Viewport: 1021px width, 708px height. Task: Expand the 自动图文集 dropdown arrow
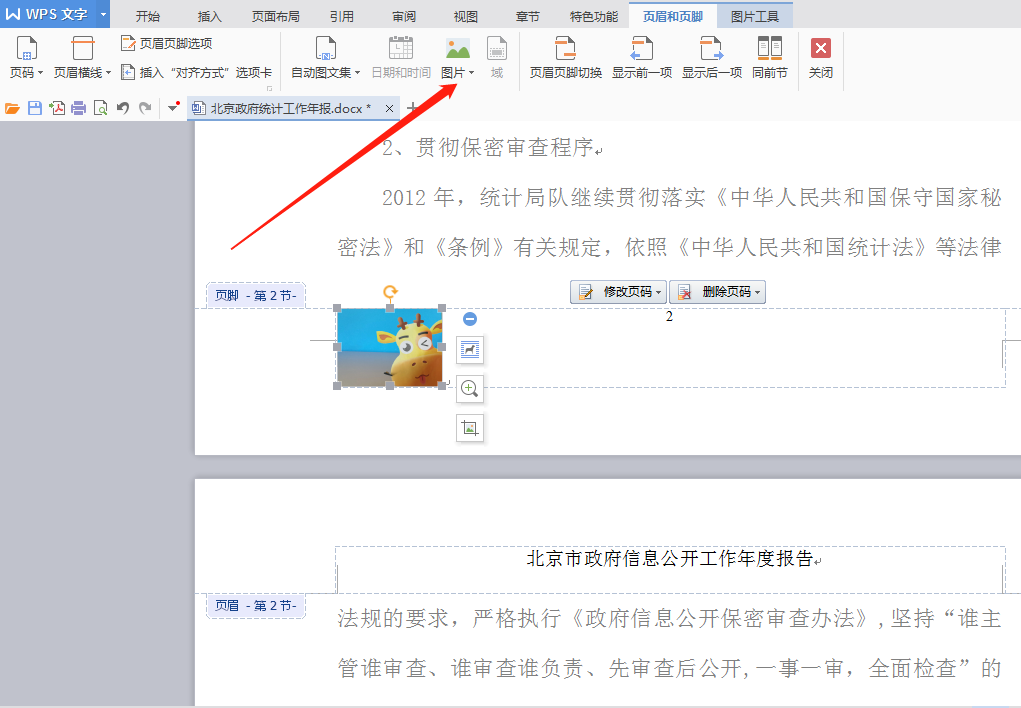[x=357, y=73]
